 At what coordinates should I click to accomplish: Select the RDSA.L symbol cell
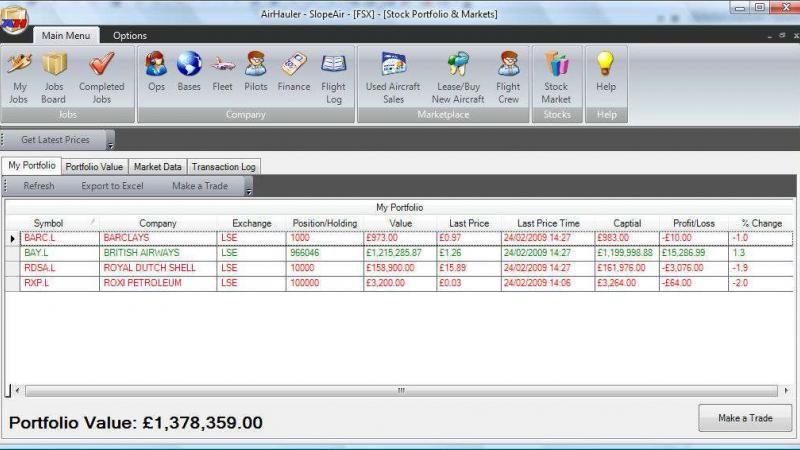(x=60, y=268)
